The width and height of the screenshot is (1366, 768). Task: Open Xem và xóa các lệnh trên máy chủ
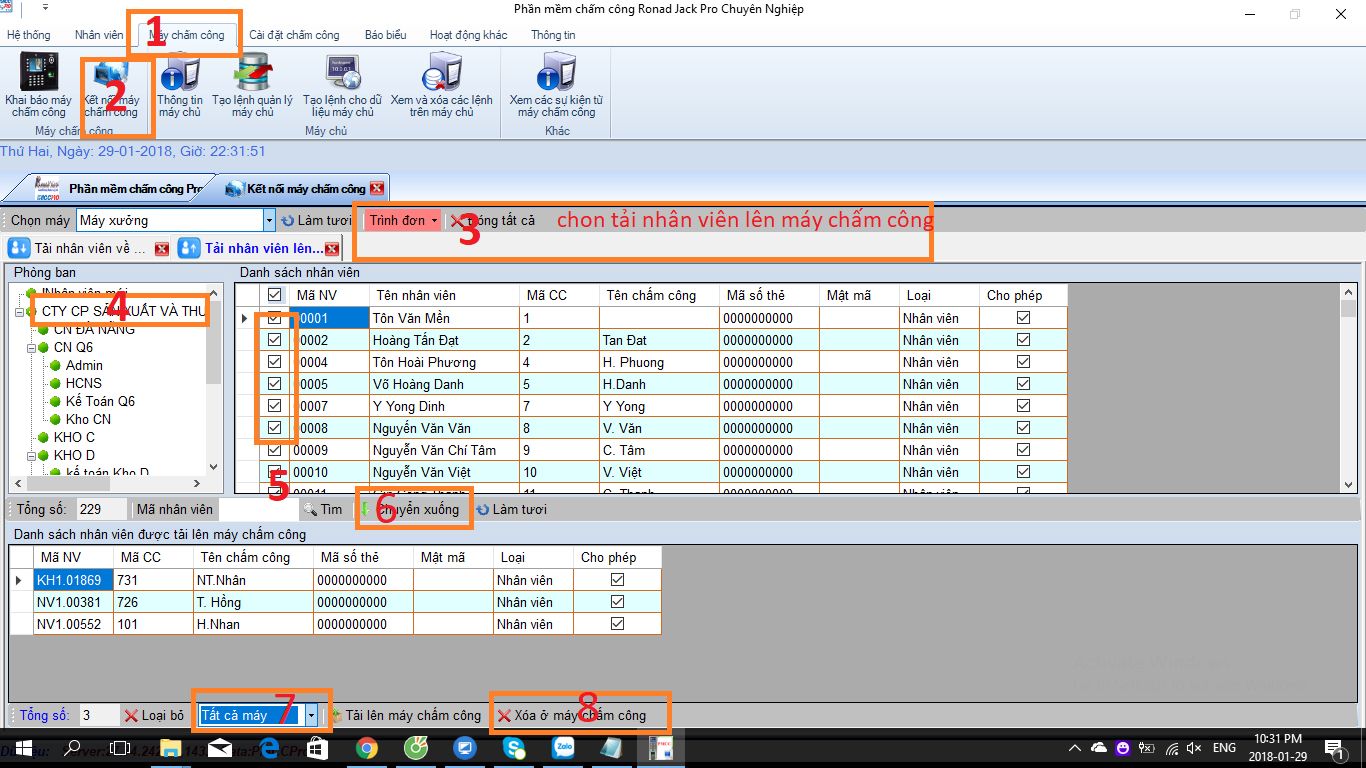point(441,84)
